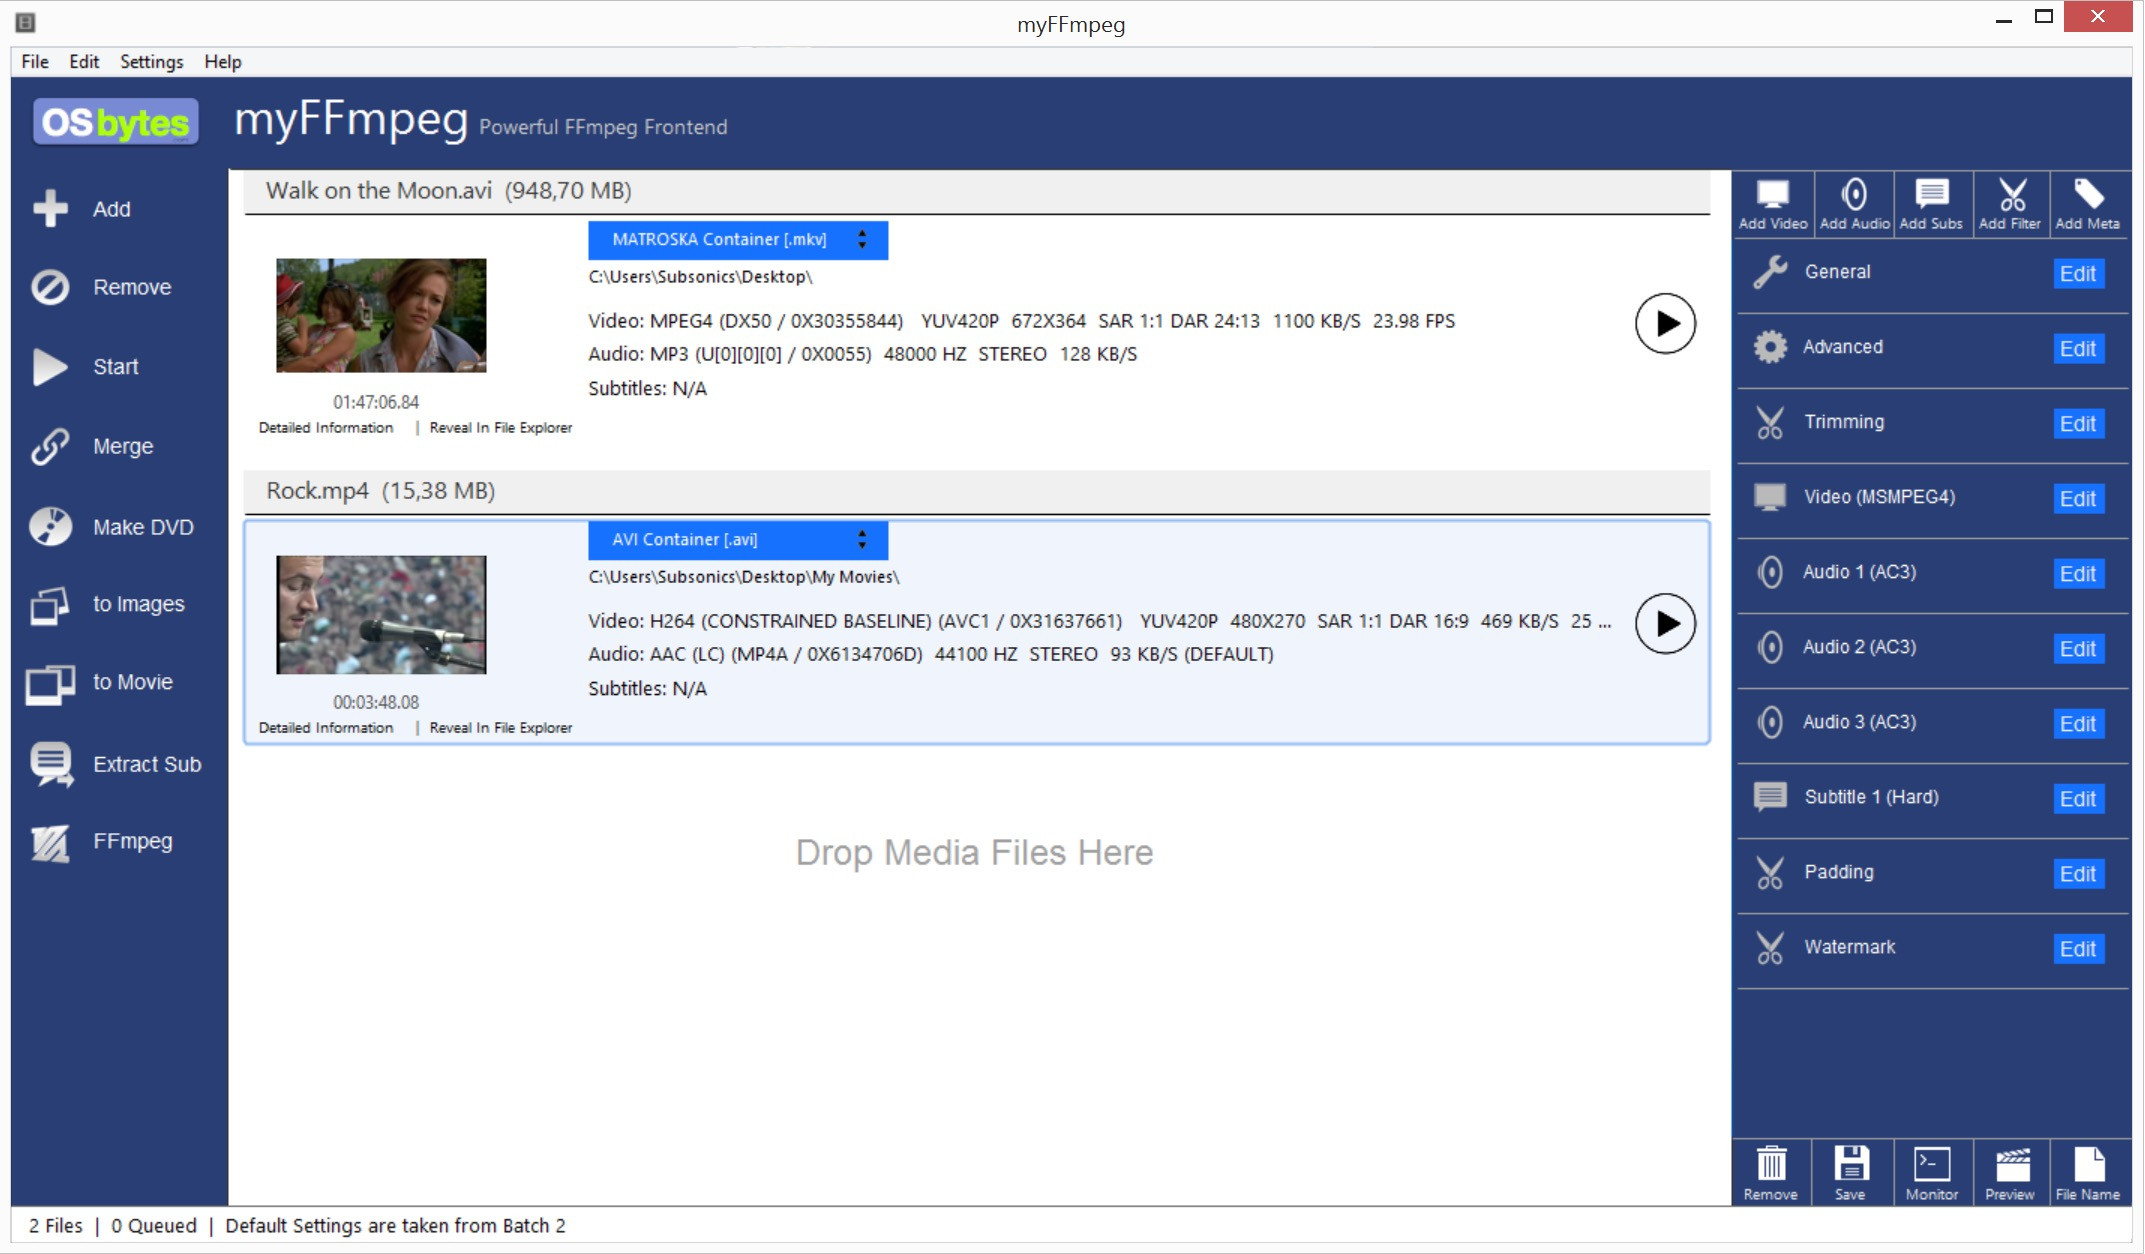Open Detailed Information for Walk on the Moon.avi
Viewport: 2145px width, 1254px height.
click(326, 428)
